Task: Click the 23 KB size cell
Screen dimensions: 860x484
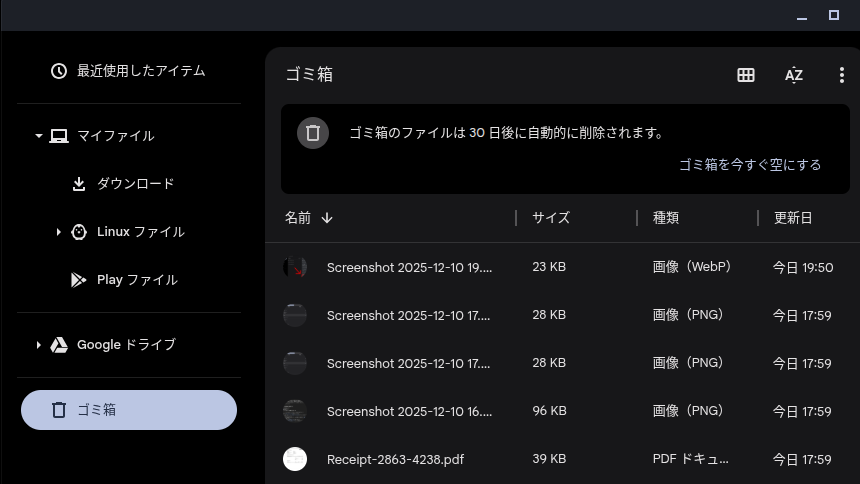Action: [x=549, y=267]
